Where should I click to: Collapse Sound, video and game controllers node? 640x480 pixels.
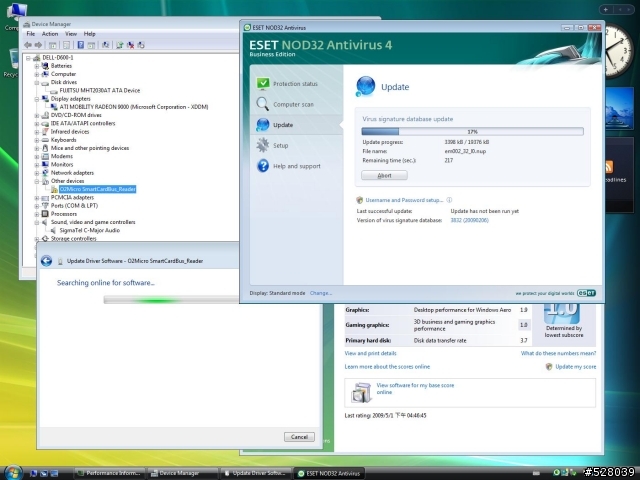[x=37, y=222]
